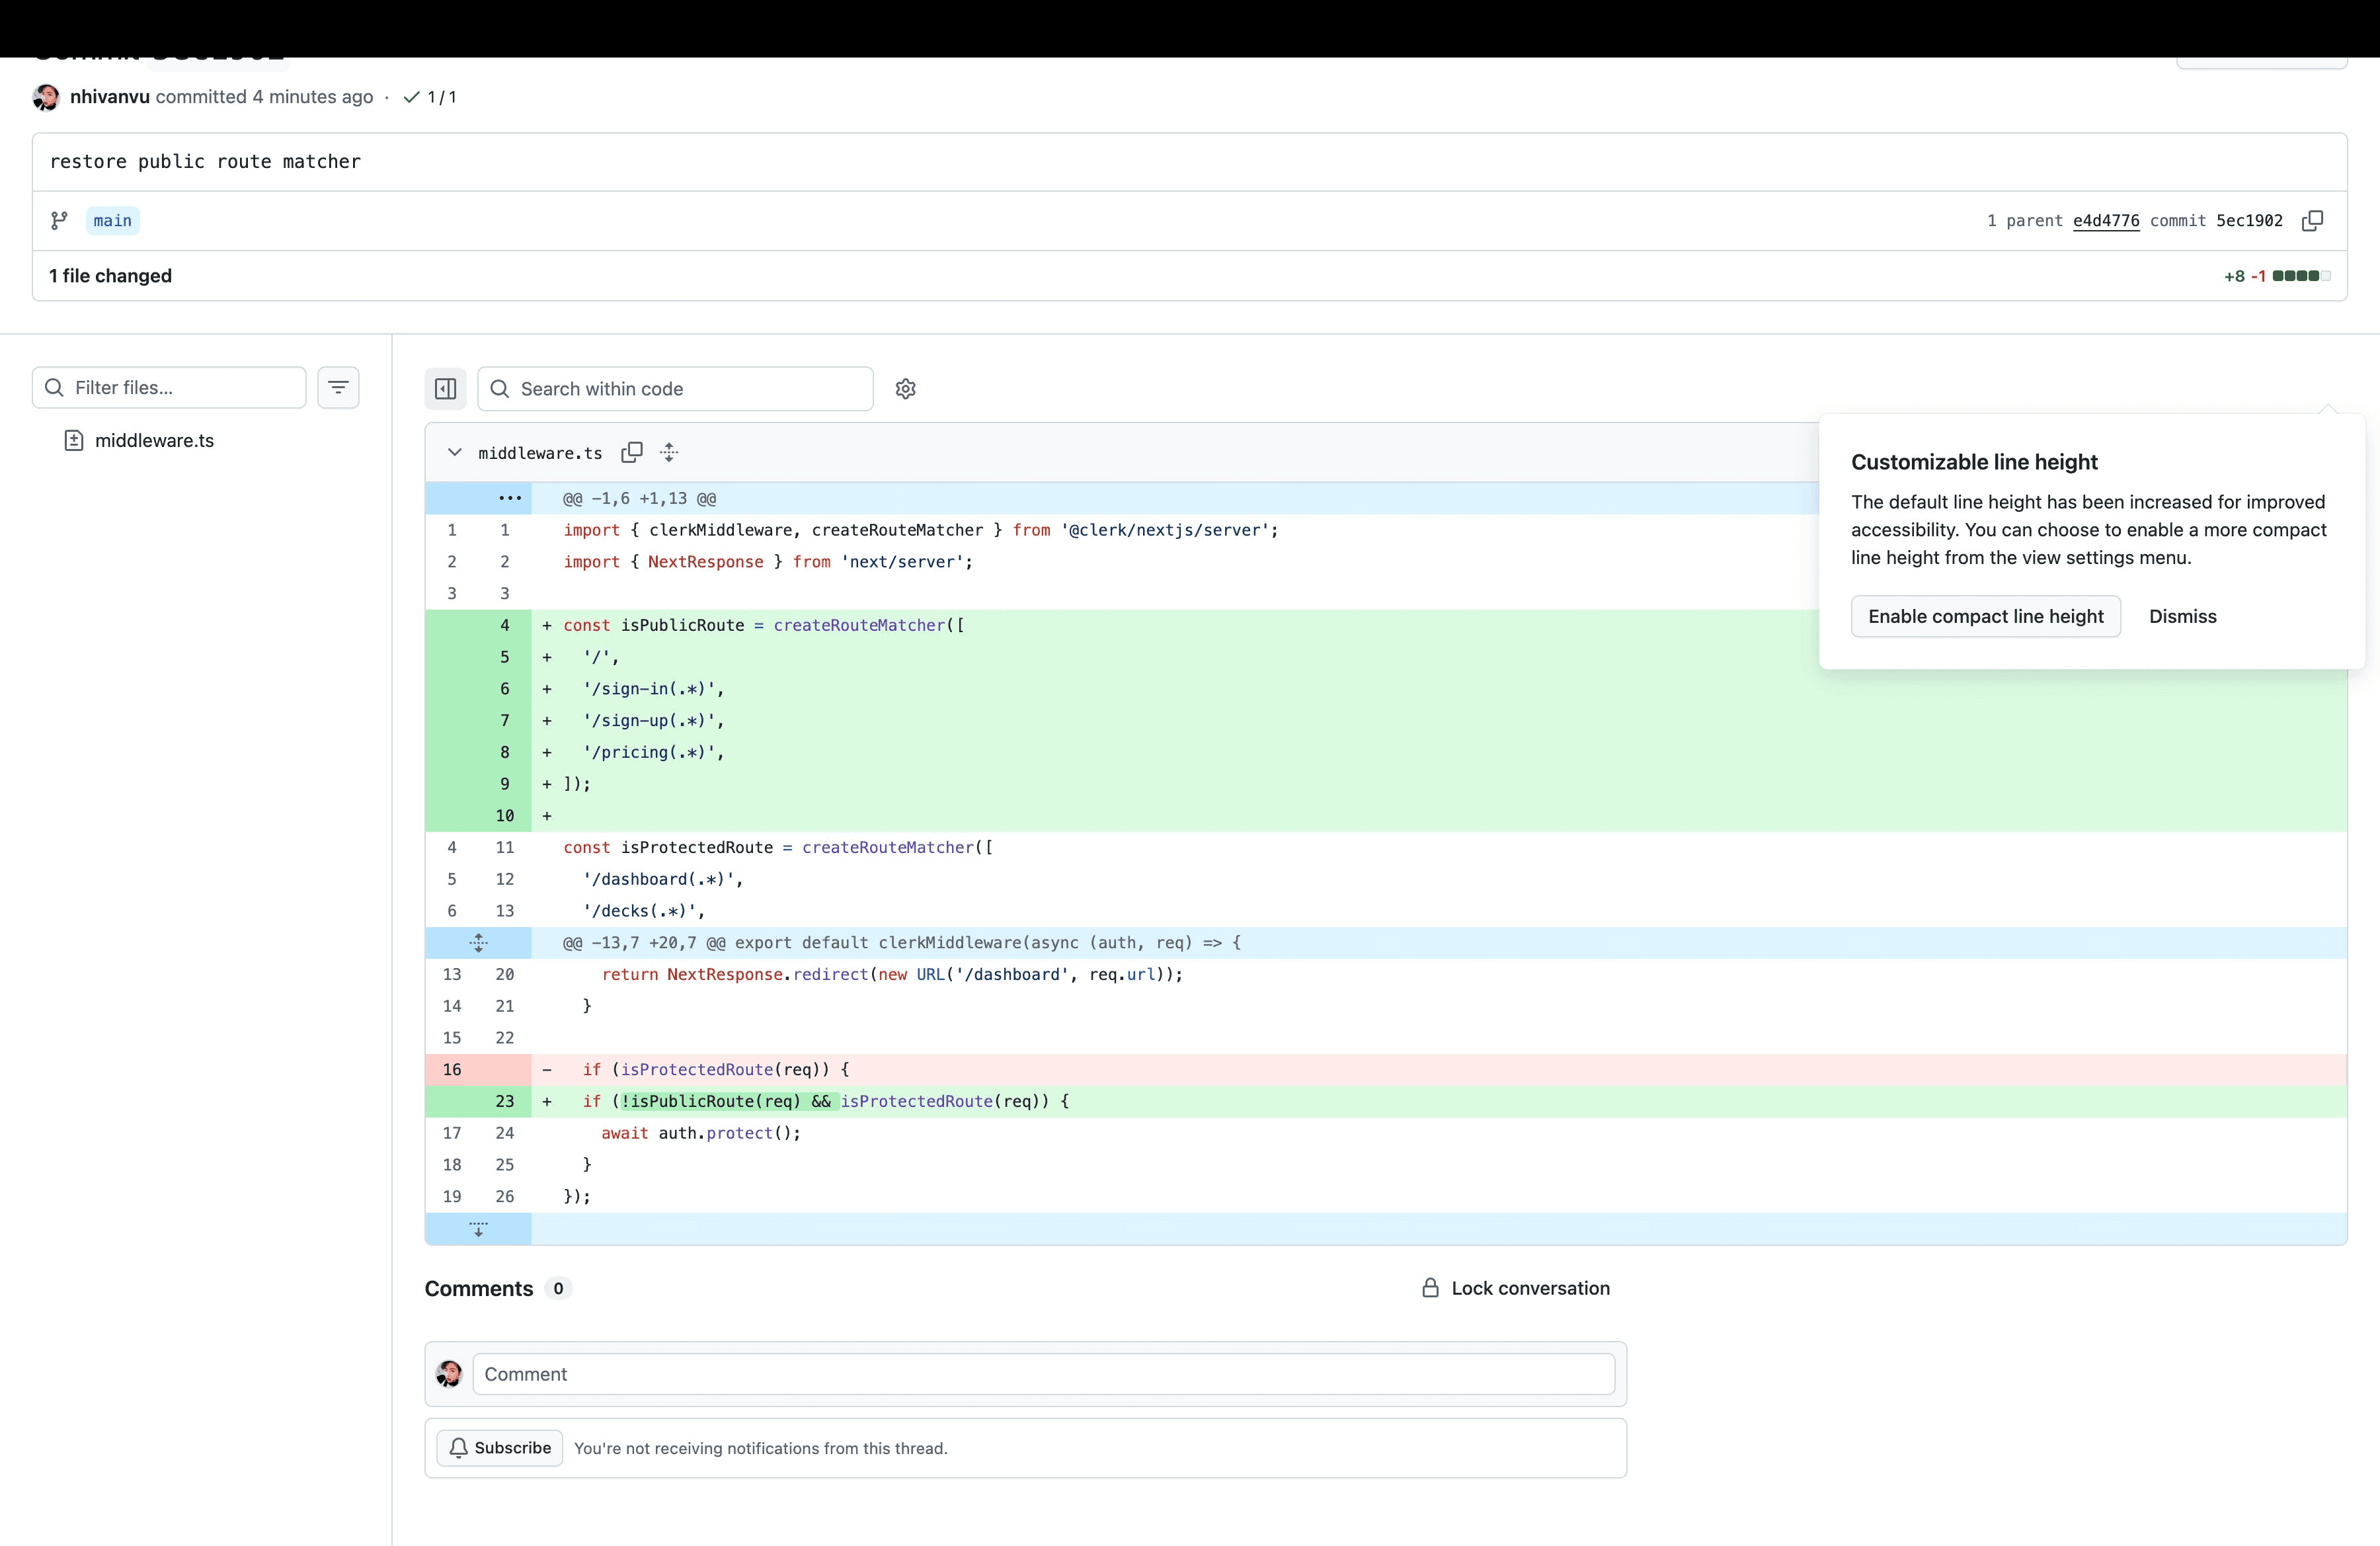This screenshot has height=1546, width=2380.
Task: Click the git branch icon beside main
Action: [x=59, y=221]
